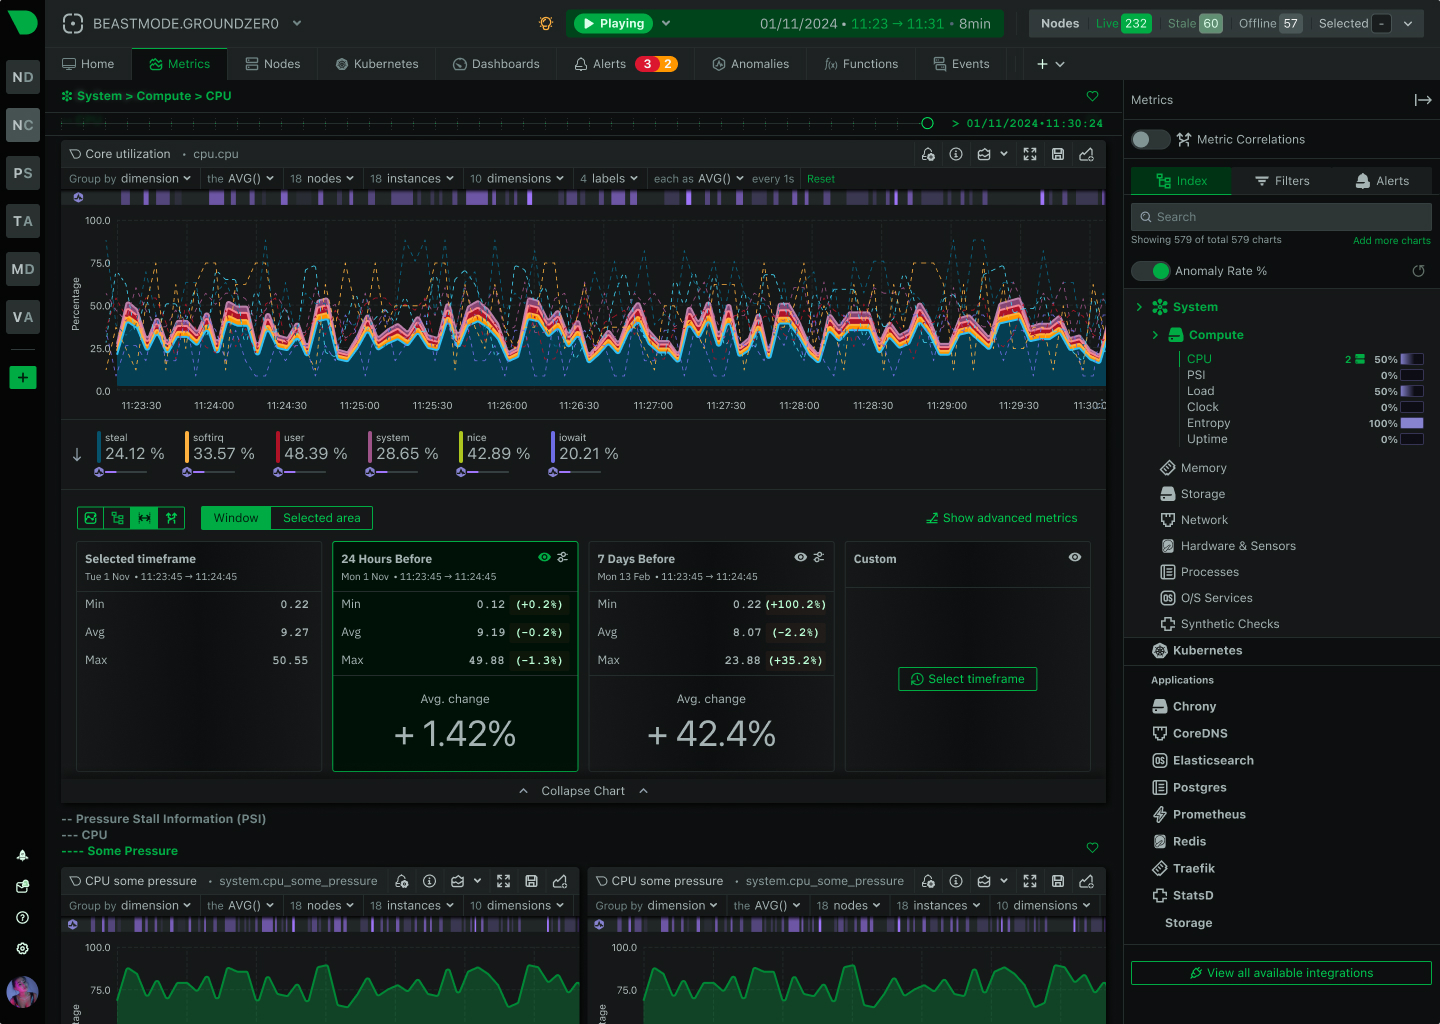This screenshot has height=1024, width=1440.
Task: Open the Show advanced metrics link
Action: [x=1002, y=518]
